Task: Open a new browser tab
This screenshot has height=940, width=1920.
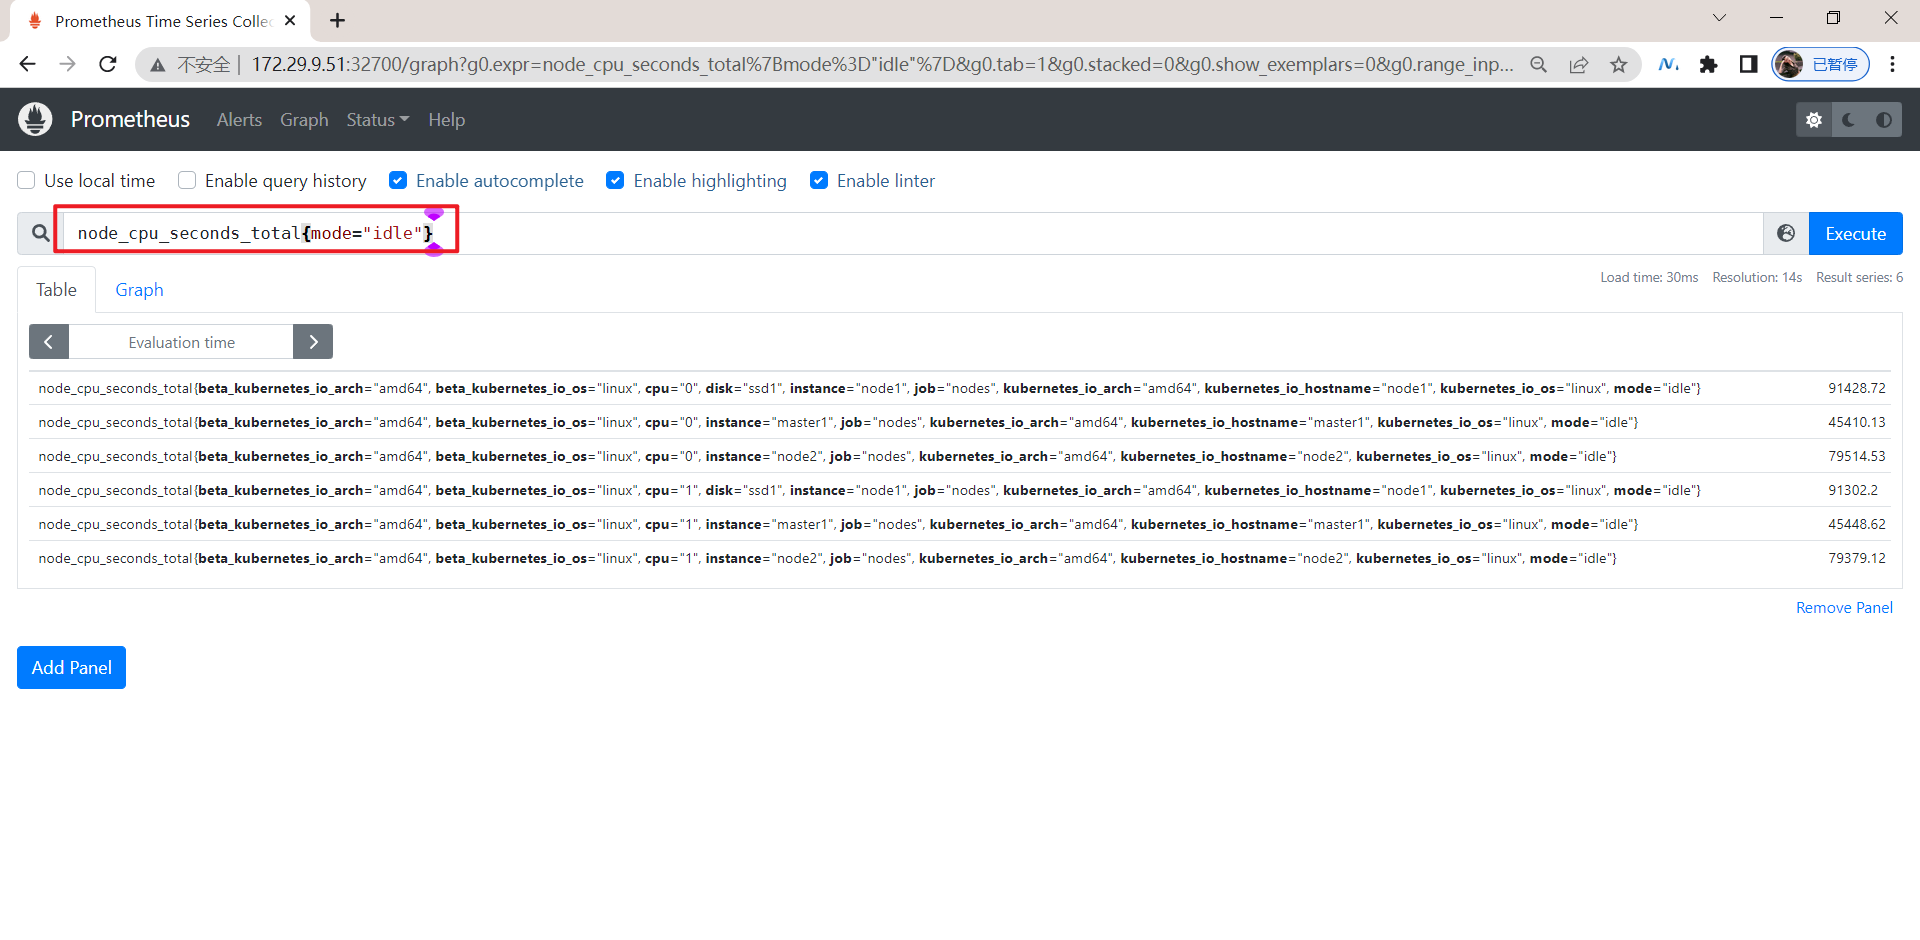Action: 338,20
